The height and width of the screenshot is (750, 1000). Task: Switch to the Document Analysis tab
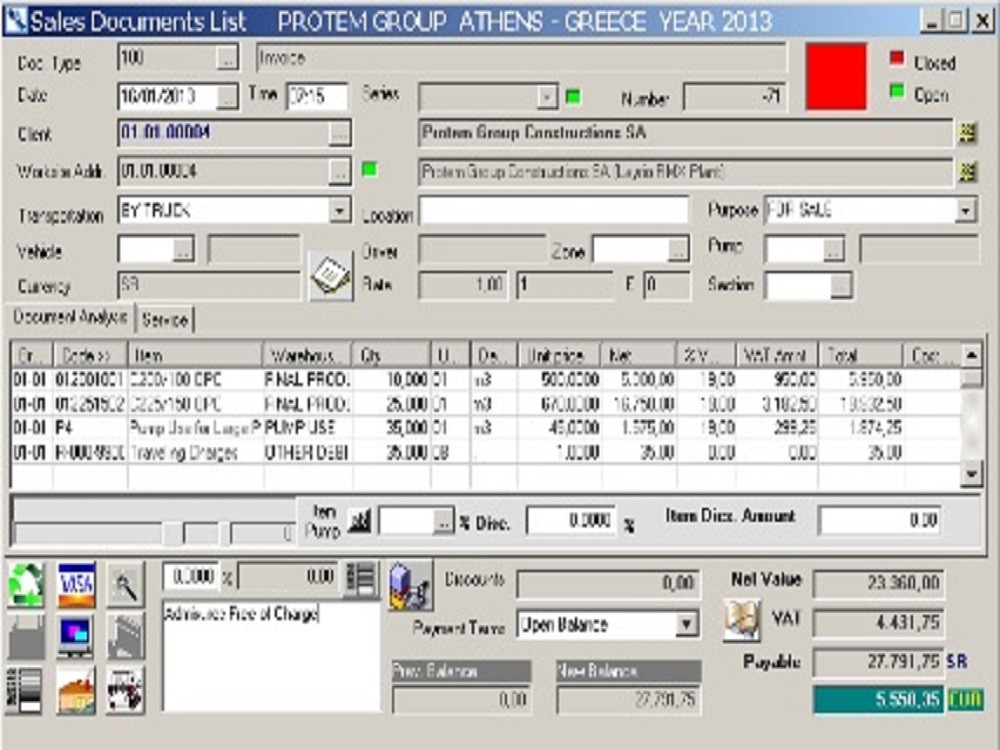pos(70,317)
